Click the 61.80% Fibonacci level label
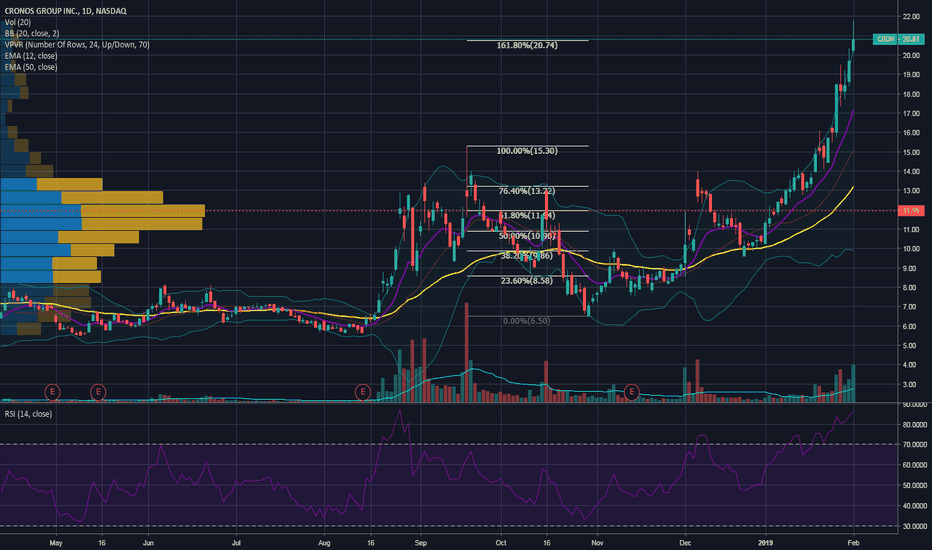The width and height of the screenshot is (932, 550). point(527,215)
